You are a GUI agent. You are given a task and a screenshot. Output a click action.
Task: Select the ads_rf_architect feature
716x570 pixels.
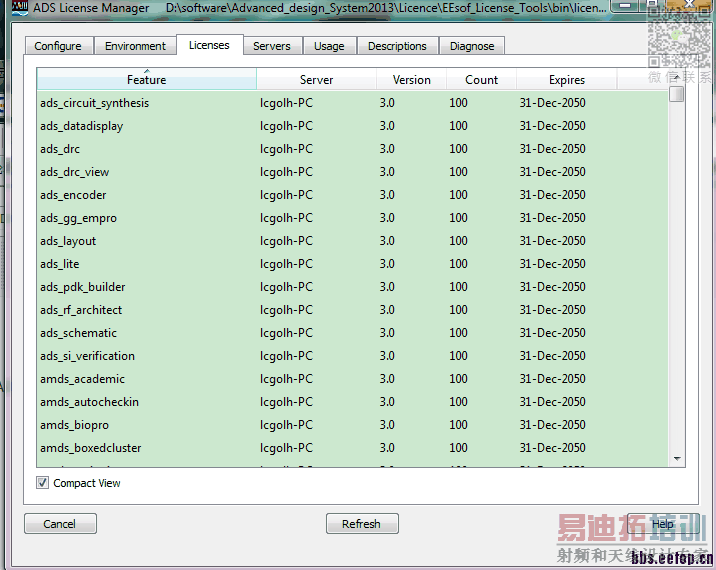[81, 310]
